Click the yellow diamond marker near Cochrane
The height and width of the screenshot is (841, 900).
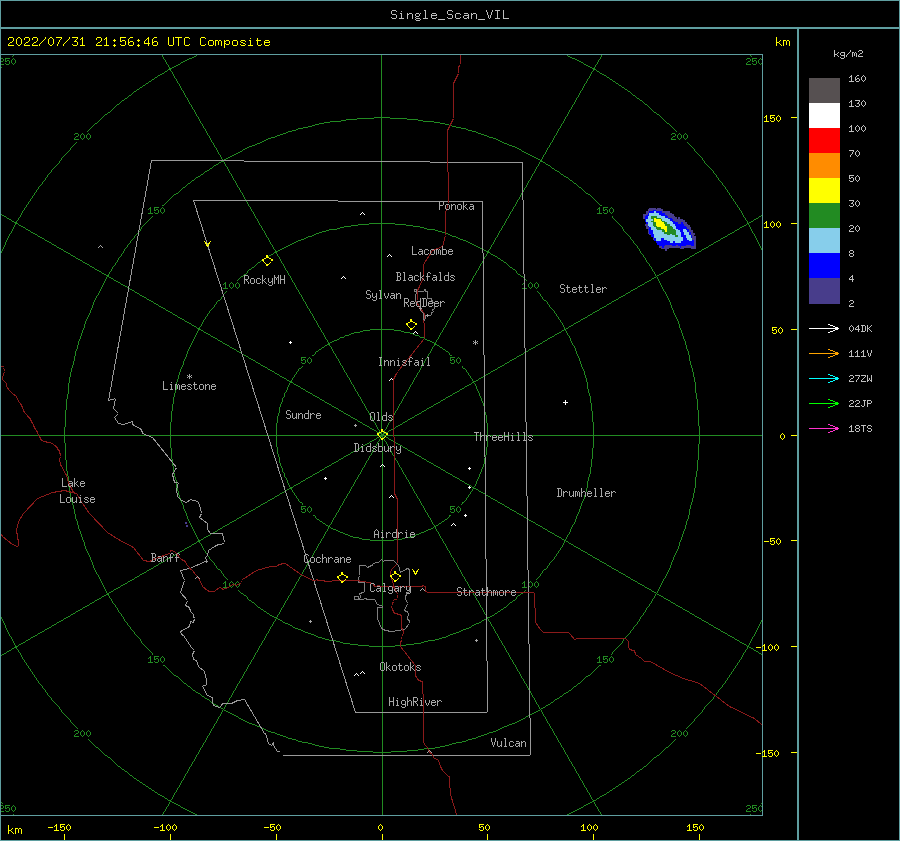[343, 577]
